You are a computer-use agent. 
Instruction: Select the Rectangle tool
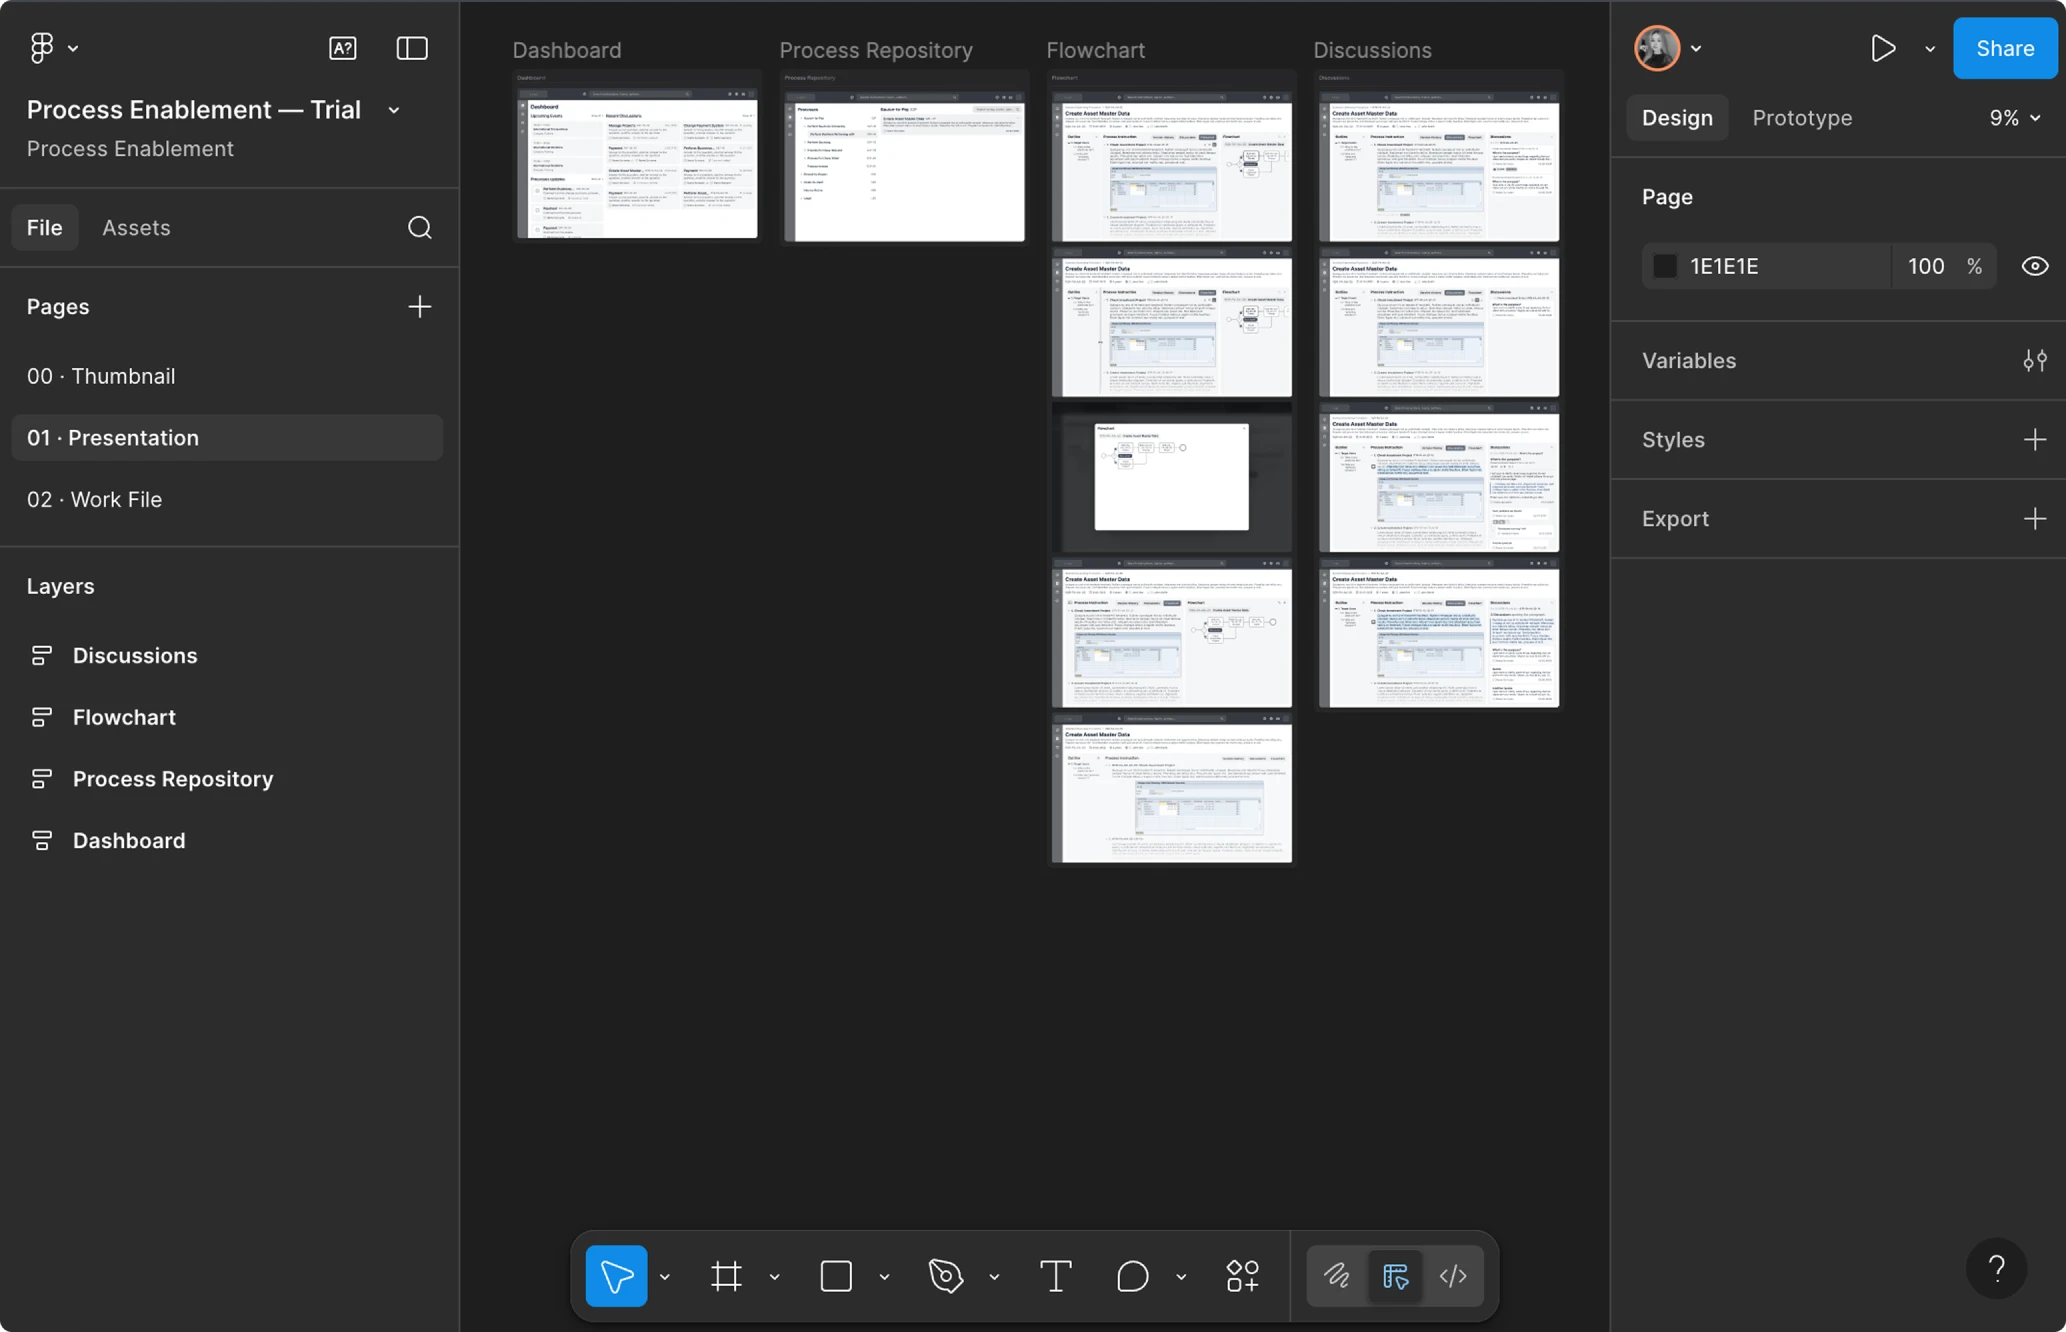point(835,1276)
